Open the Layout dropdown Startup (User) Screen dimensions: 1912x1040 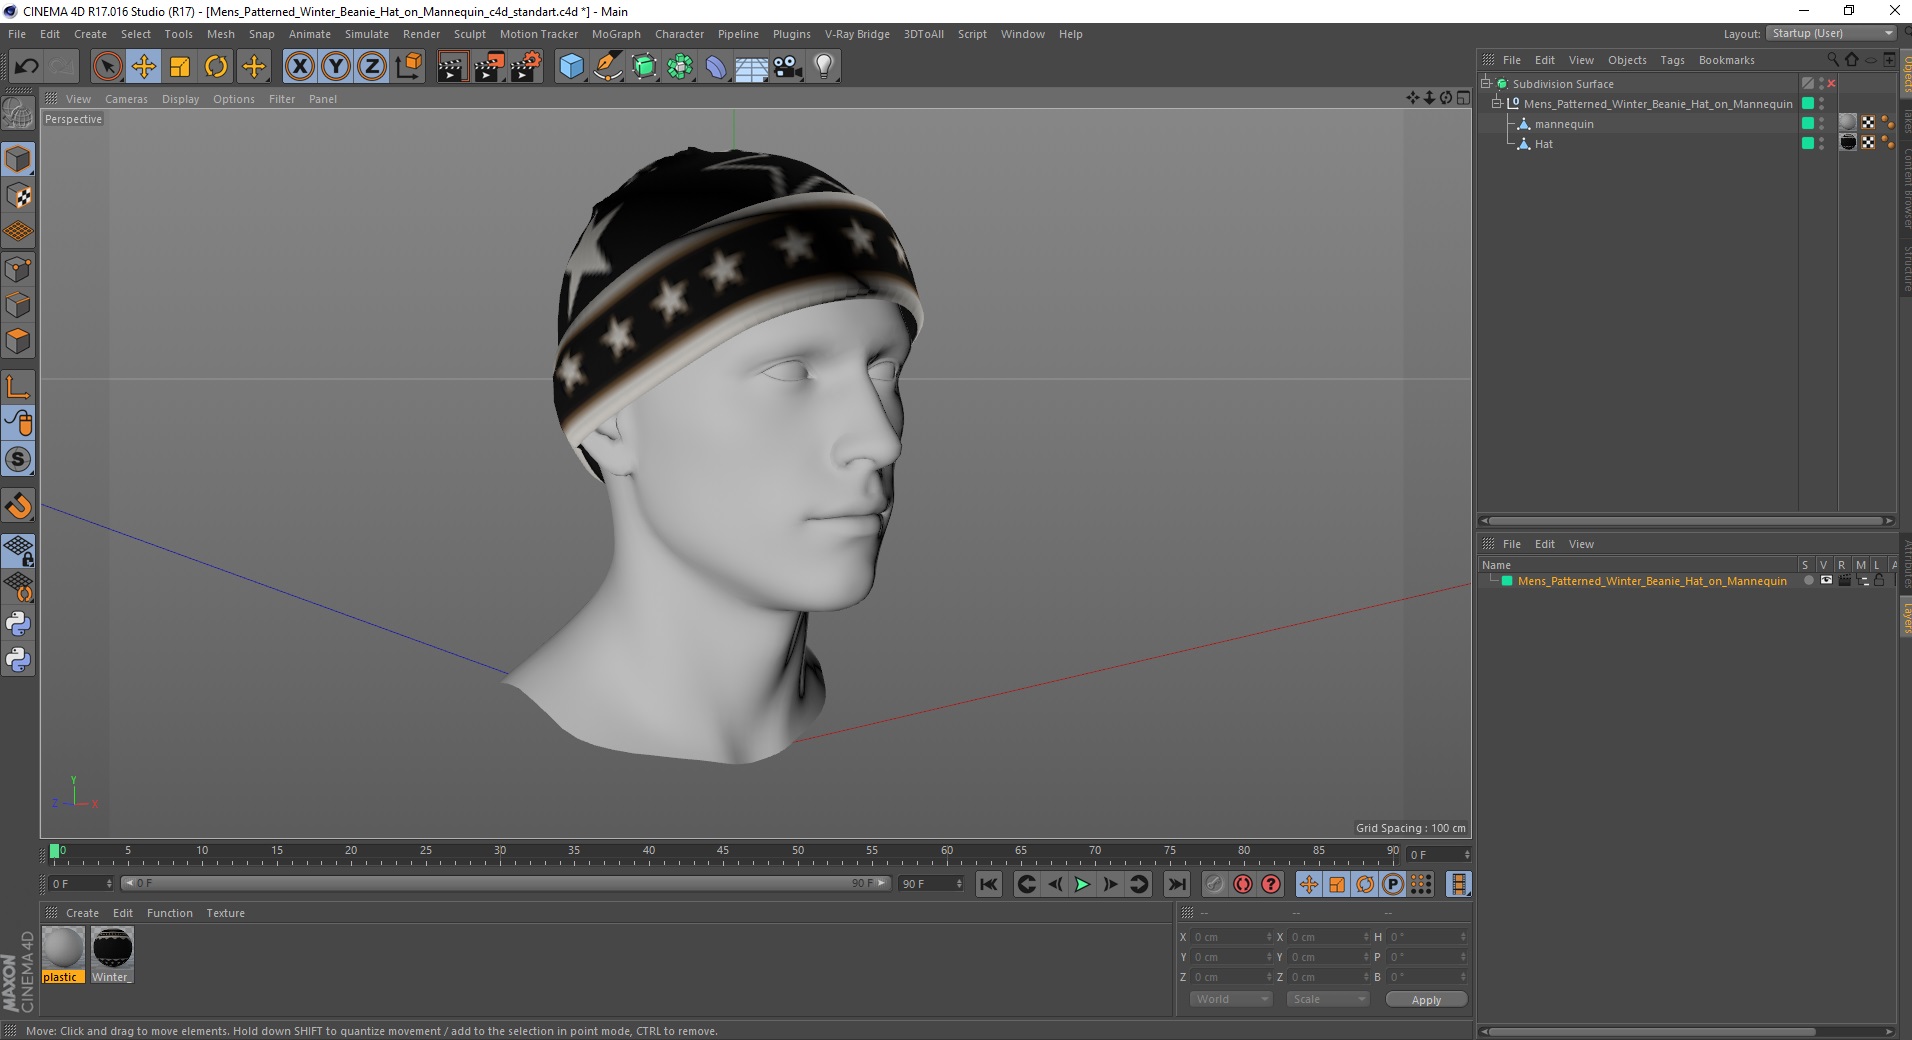click(x=1830, y=33)
